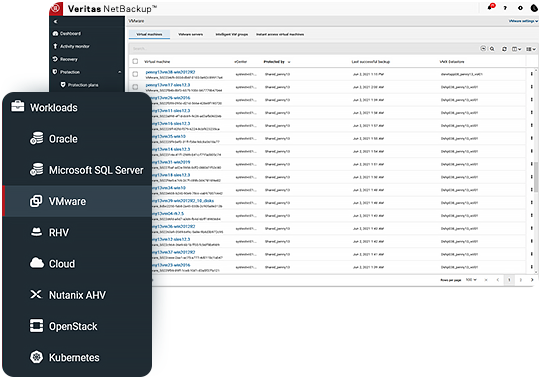The height and width of the screenshot is (378, 540).
Task: Open actions menu for vm04-rh7.5 row
Action: point(531,216)
